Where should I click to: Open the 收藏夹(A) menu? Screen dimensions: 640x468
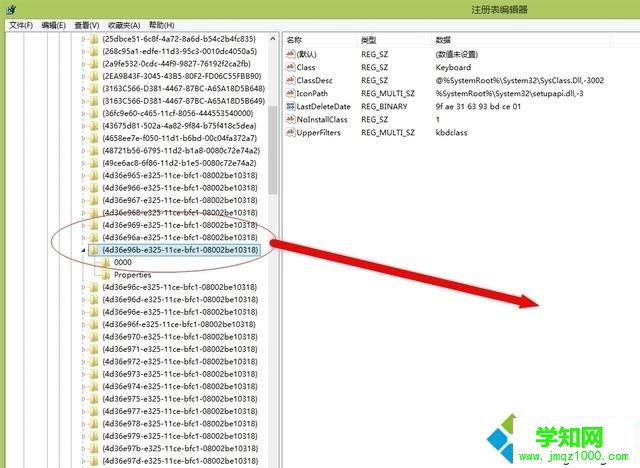pyautogui.click(x=124, y=25)
